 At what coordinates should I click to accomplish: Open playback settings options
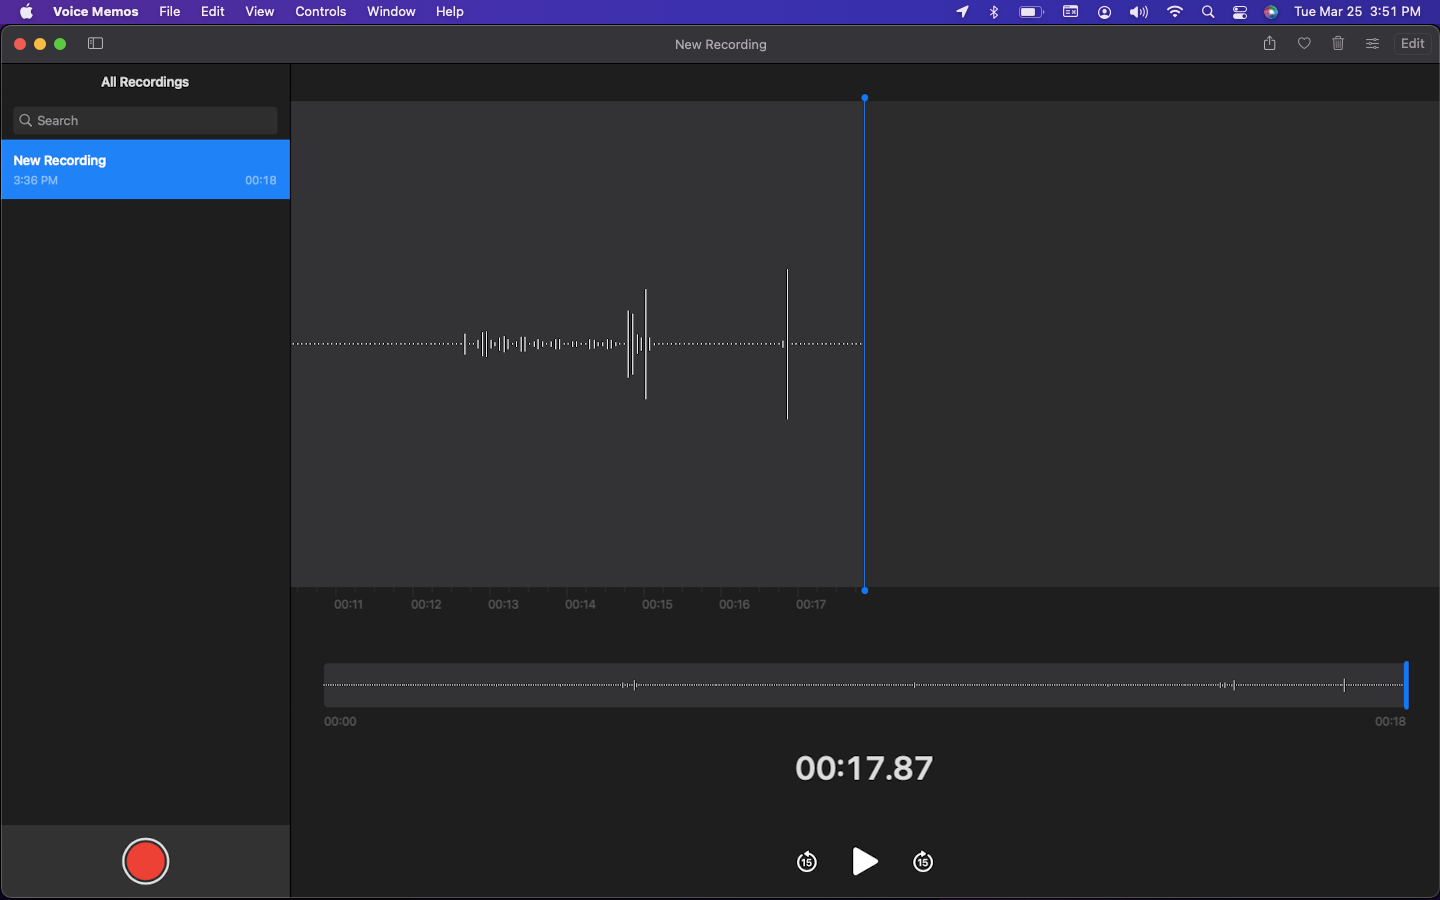click(1372, 43)
